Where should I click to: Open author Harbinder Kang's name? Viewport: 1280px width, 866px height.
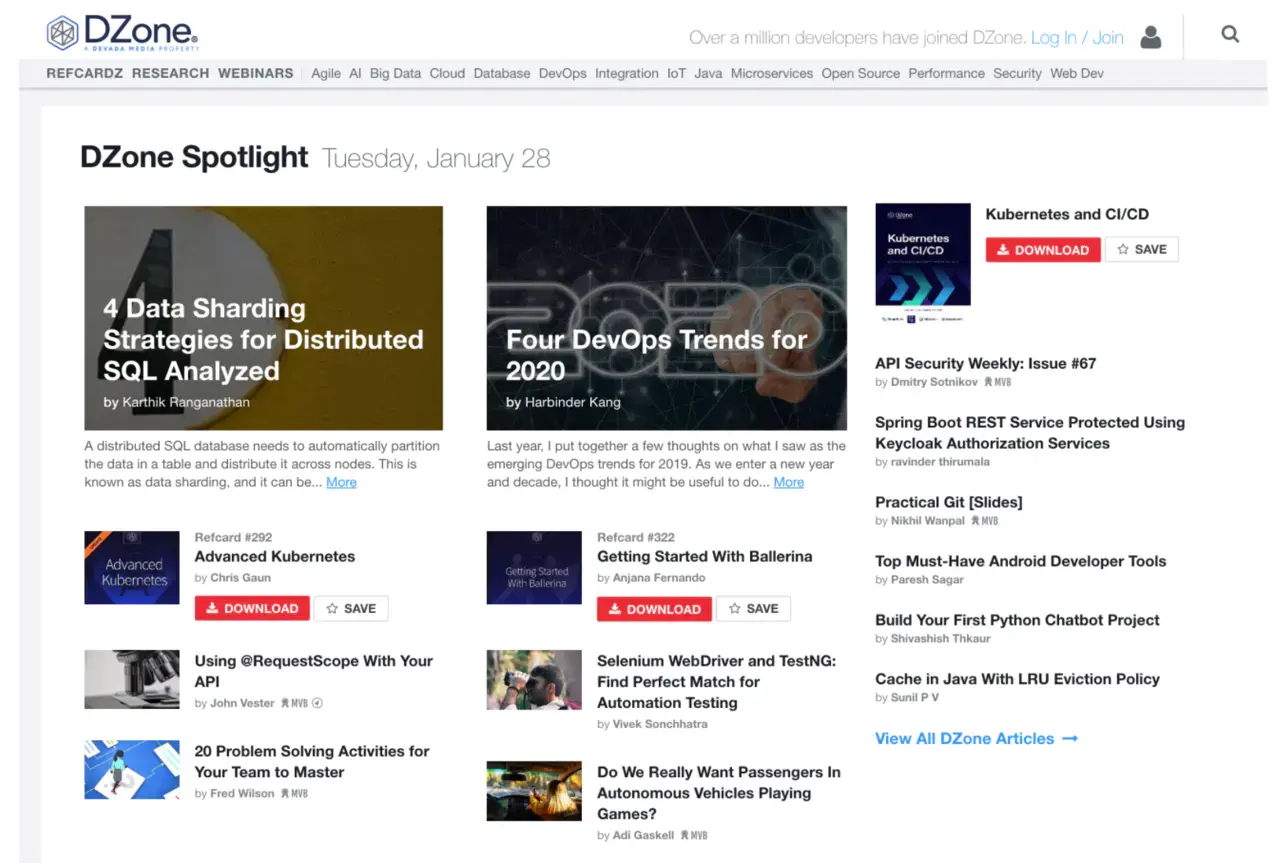click(573, 402)
